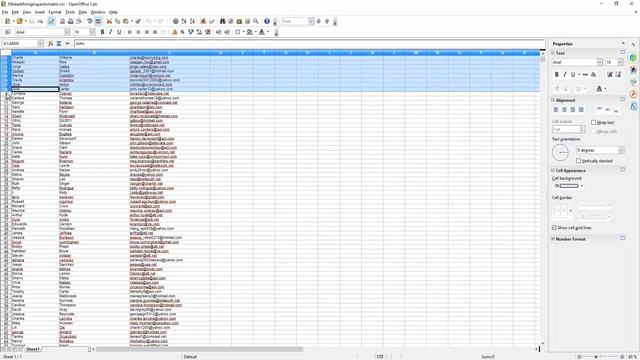Collapse the Cell Appearance section

553,170
